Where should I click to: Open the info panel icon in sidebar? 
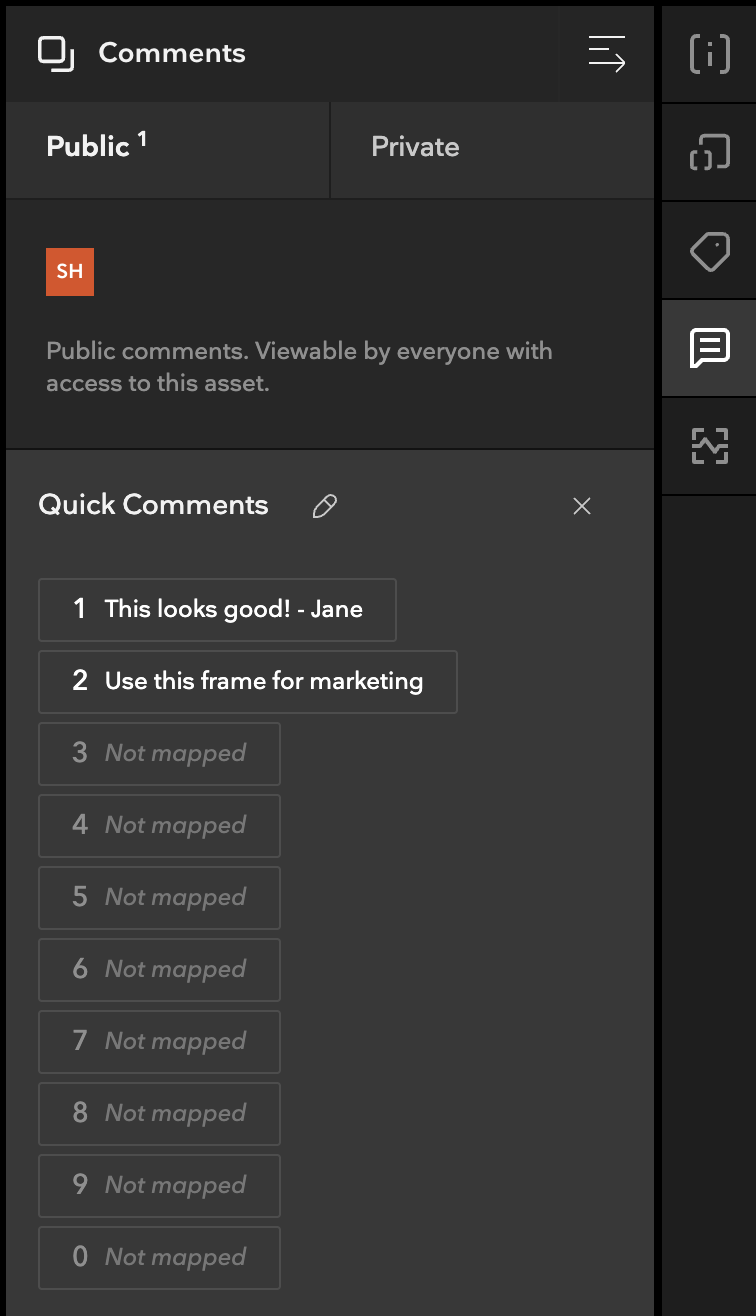click(x=710, y=54)
